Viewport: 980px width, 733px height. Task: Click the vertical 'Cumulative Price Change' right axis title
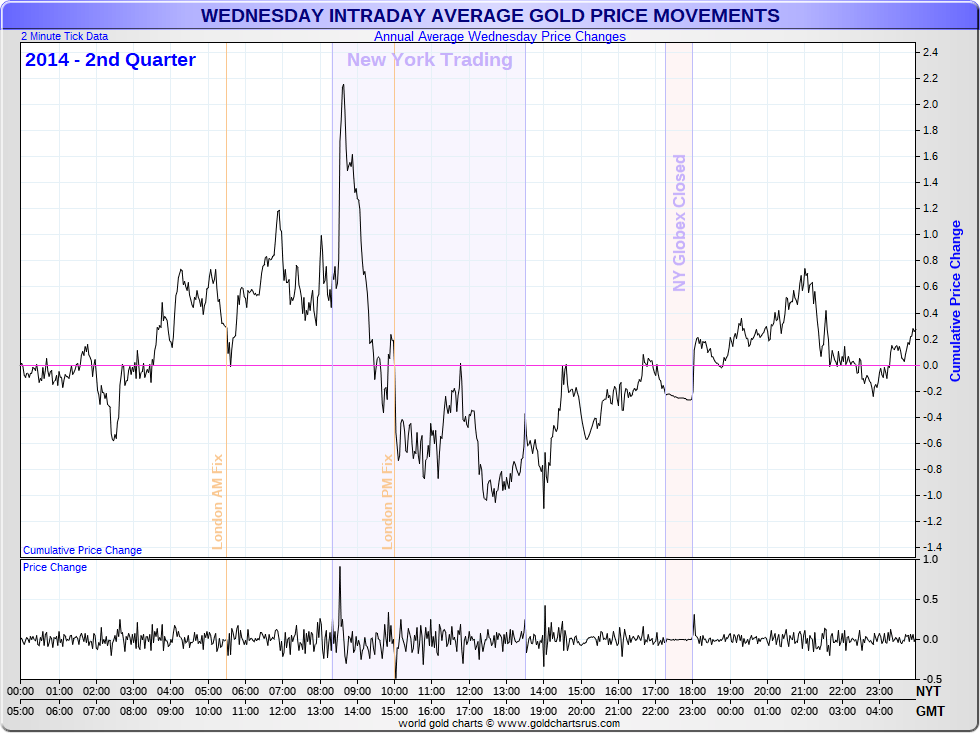[956, 301]
